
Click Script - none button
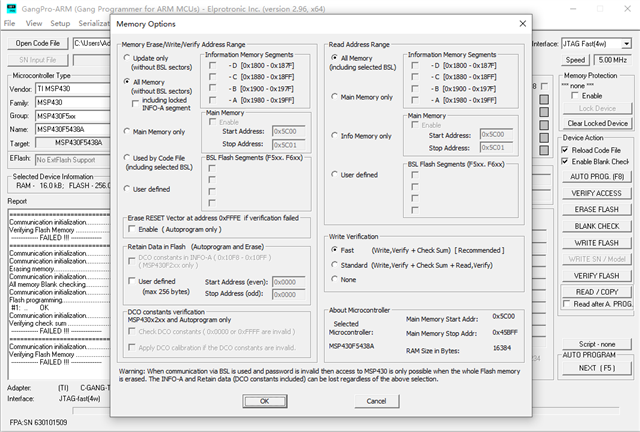(x=596, y=344)
